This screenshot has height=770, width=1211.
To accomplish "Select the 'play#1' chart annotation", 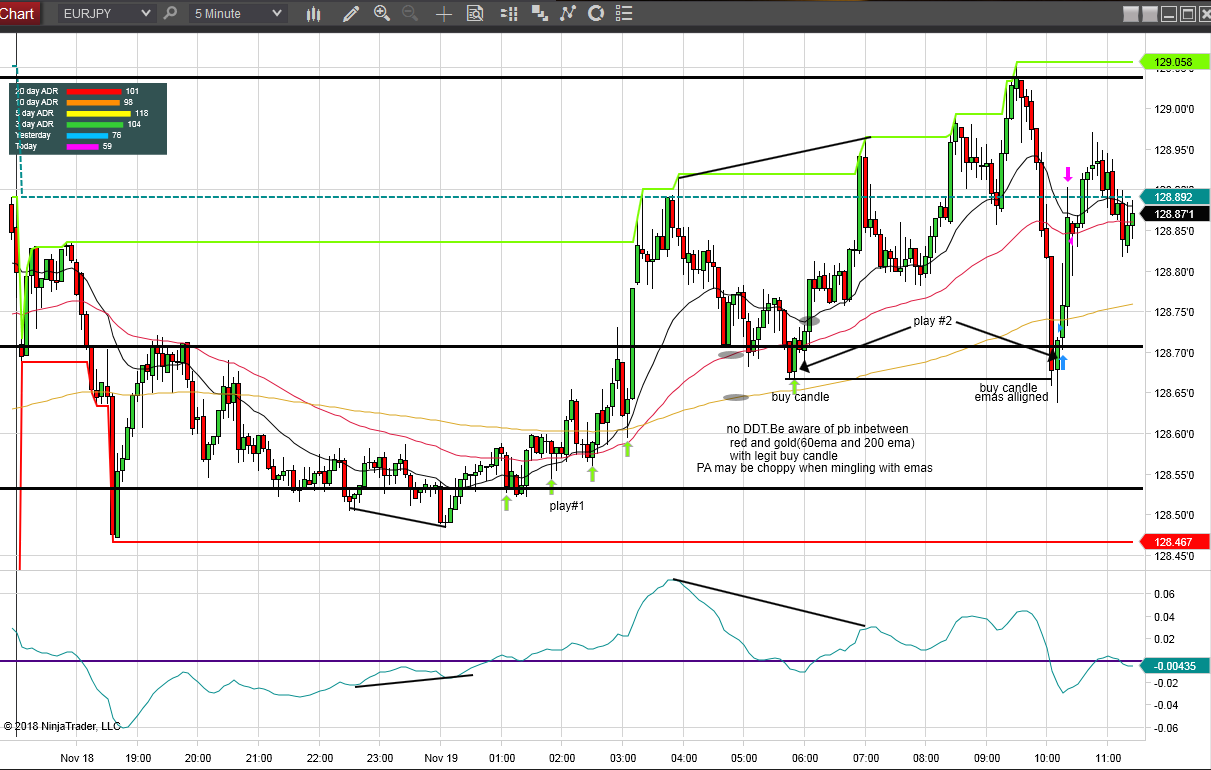I will 567,506.
